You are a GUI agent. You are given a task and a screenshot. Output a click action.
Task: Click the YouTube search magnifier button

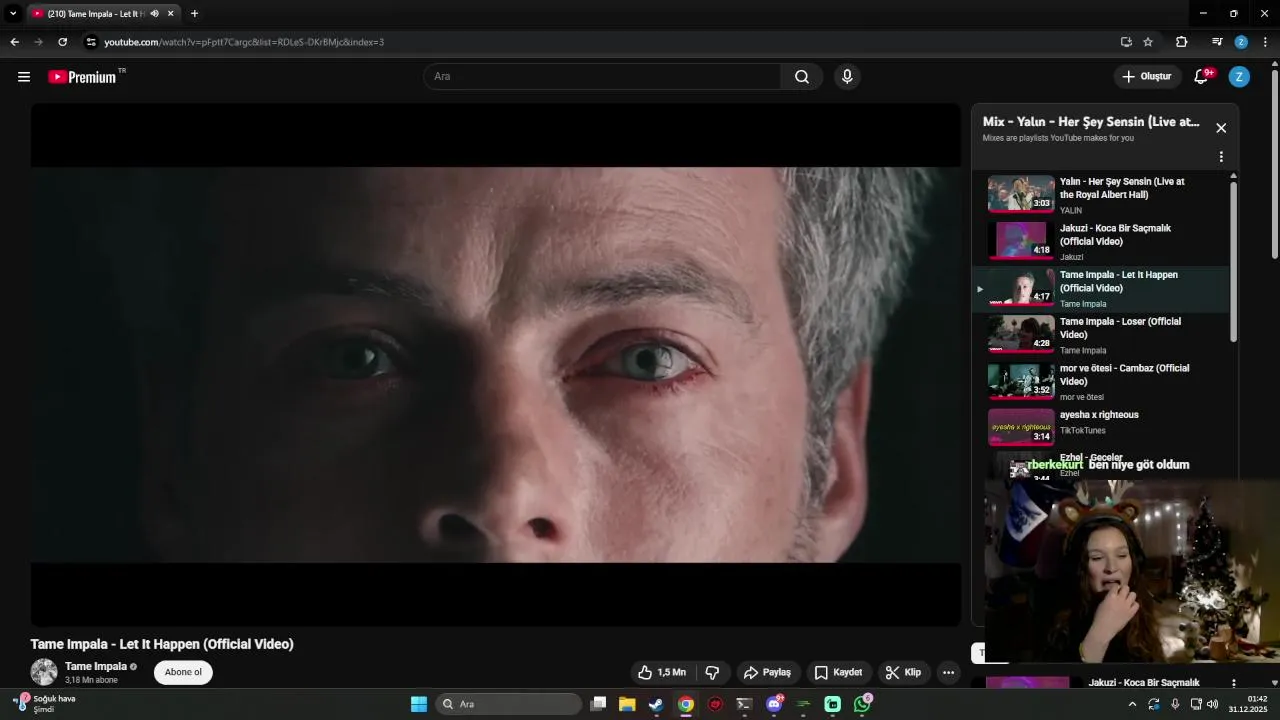coord(802,77)
